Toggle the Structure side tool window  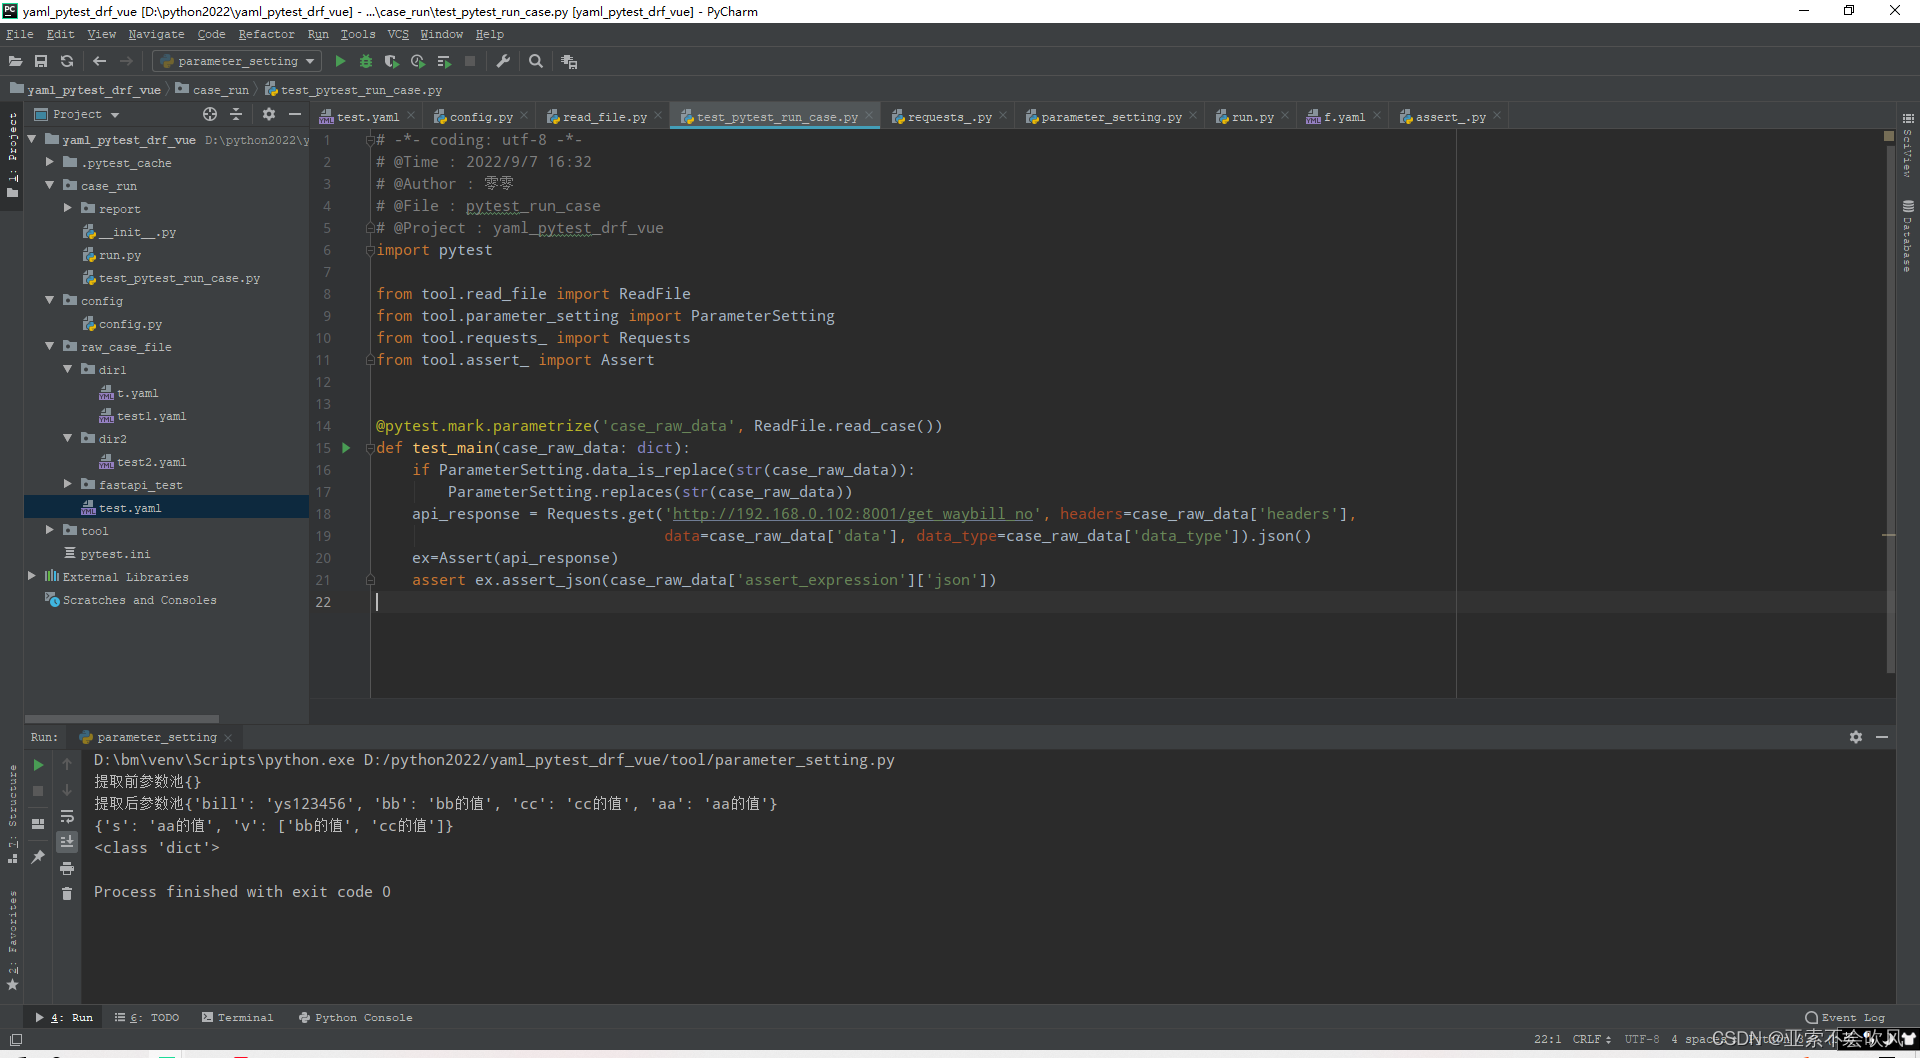point(12,814)
